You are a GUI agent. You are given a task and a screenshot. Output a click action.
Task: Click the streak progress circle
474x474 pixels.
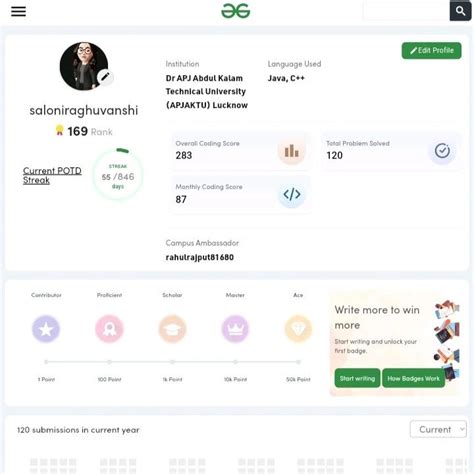click(x=118, y=174)
